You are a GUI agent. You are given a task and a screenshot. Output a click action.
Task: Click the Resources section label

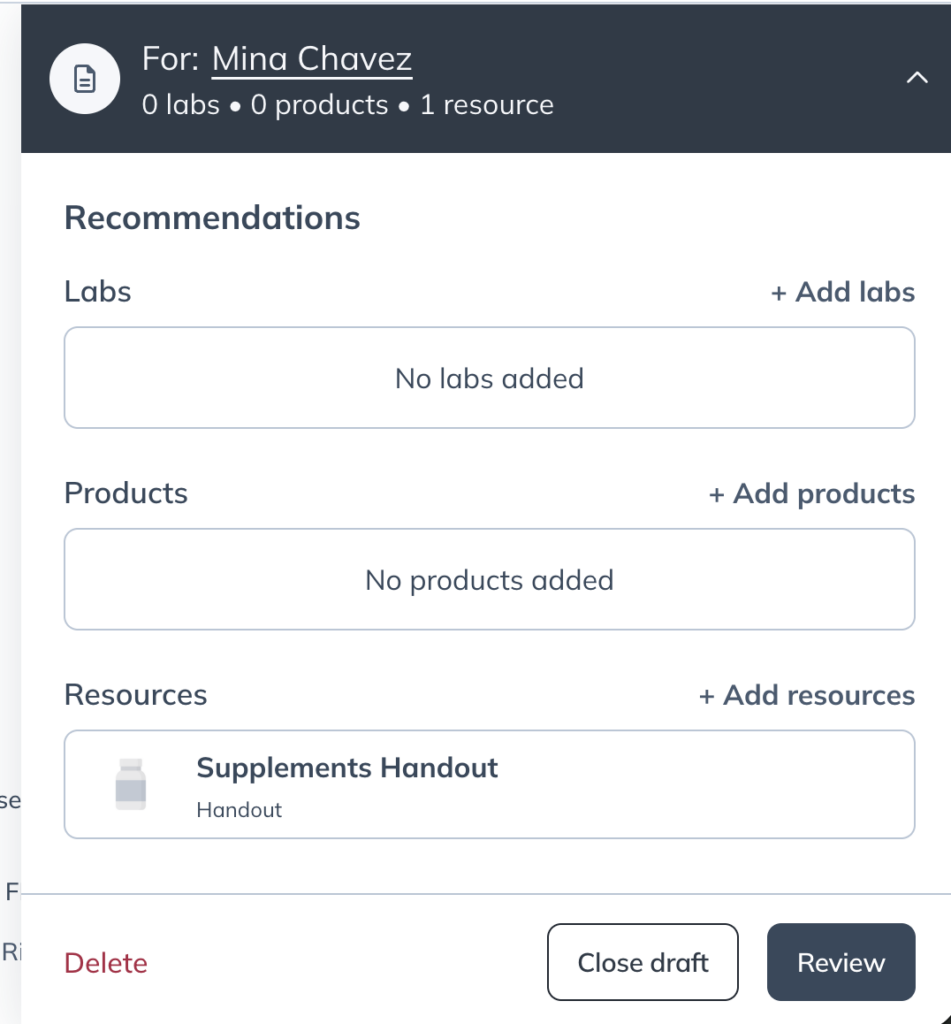(x=136, y=695)
